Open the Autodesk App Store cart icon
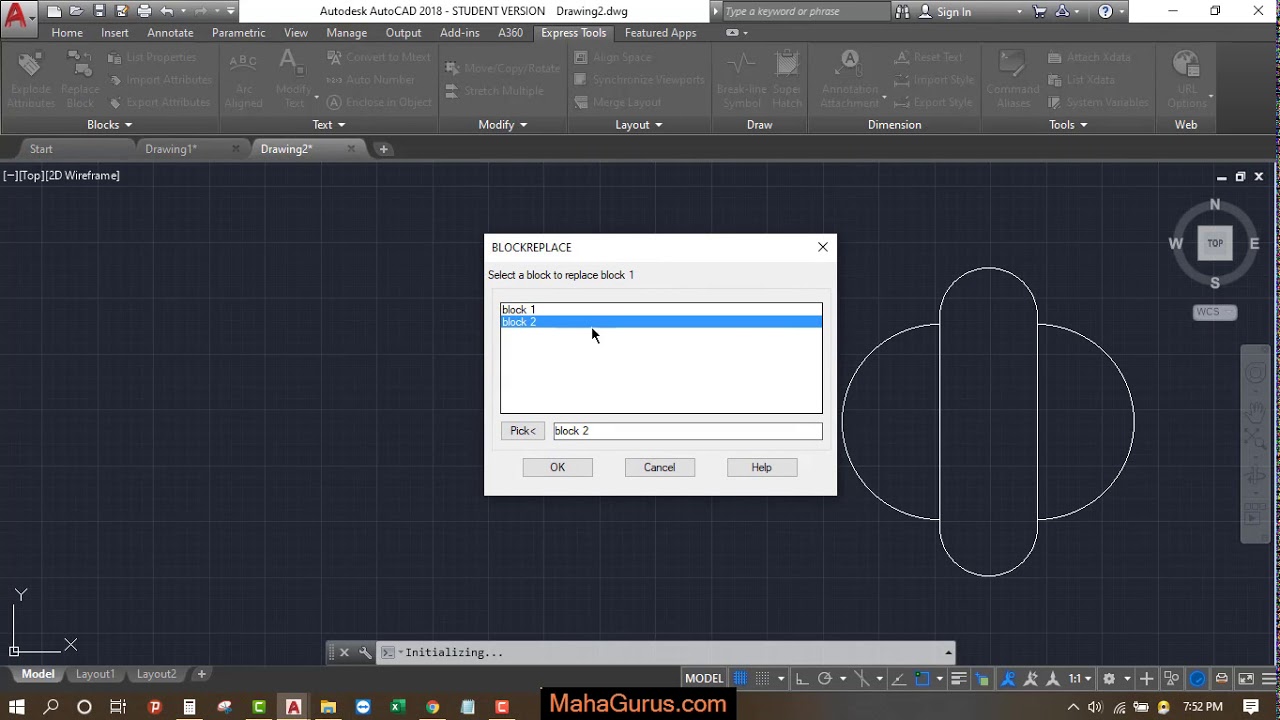The width and height of the screenshot is (1280, 720). (1040, 12)
